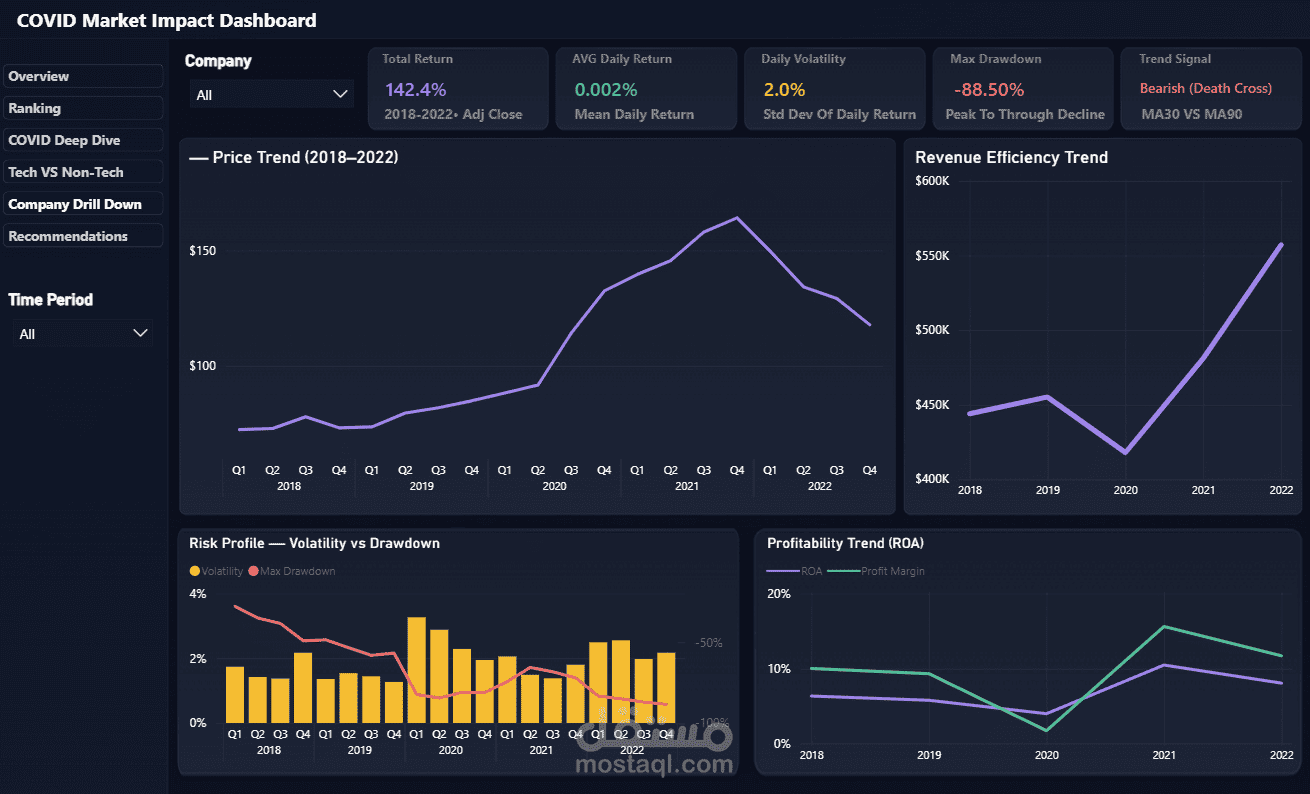
Task: Select Company Drill Down navigation button
Action: tap(83, 204)
